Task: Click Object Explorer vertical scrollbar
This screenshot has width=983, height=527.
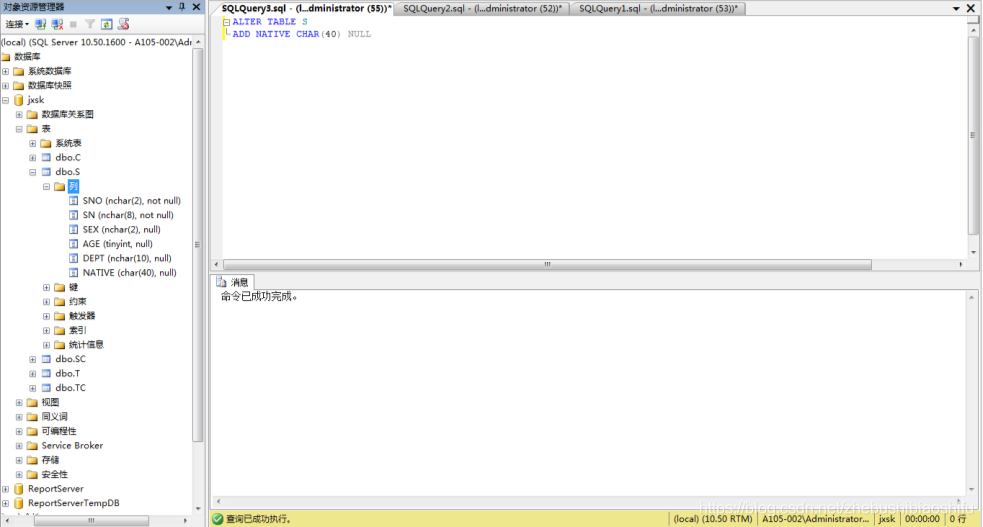Action: tap(197, 245)
